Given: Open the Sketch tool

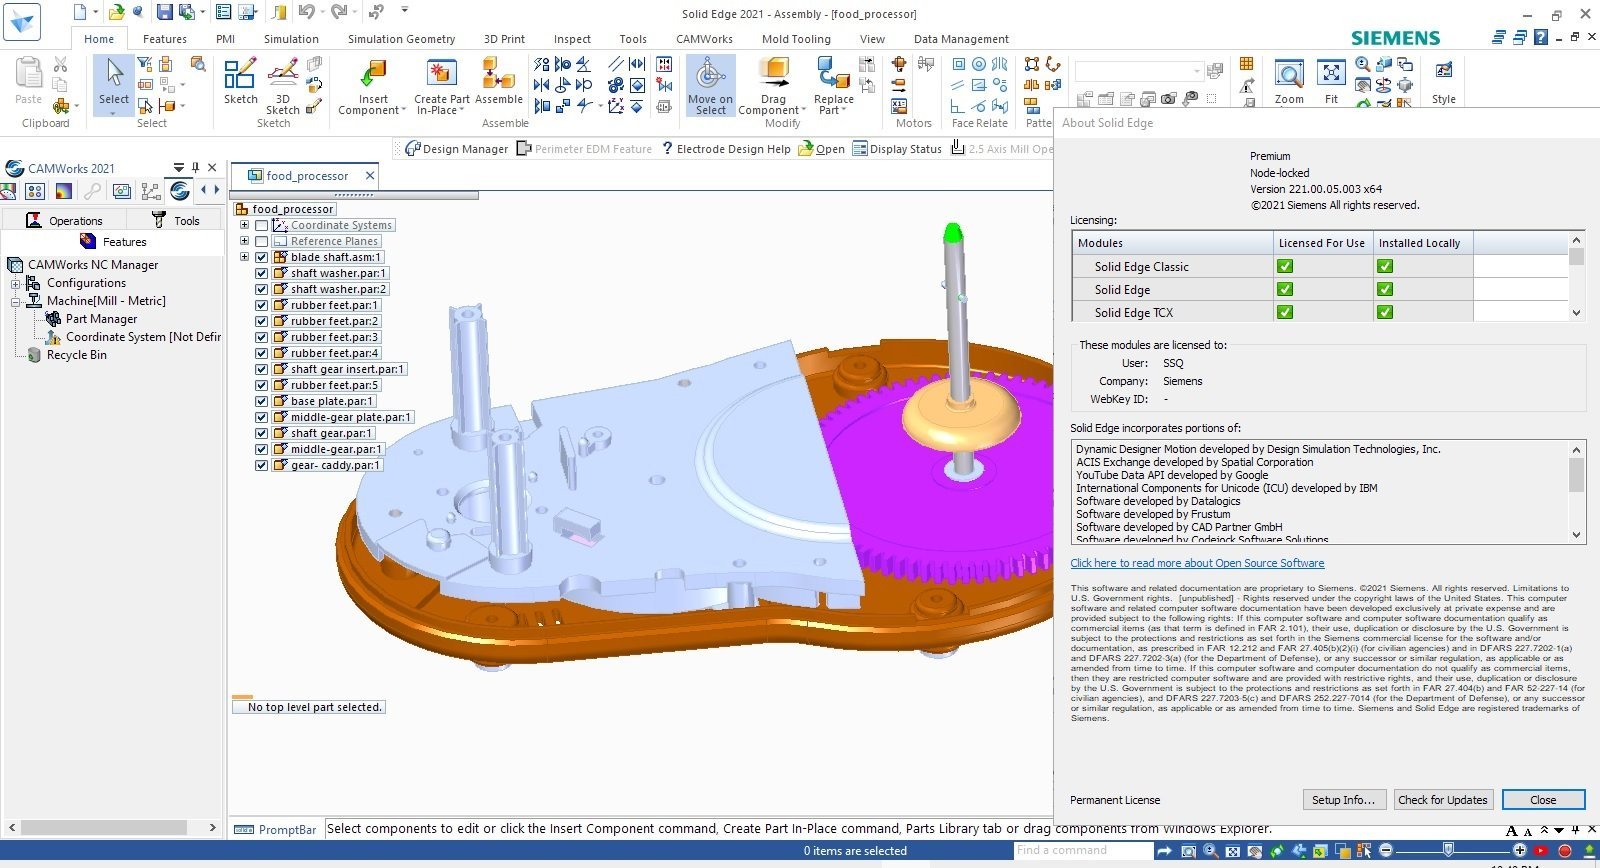Looking at the screenshot, I should [x=240, y=82].
